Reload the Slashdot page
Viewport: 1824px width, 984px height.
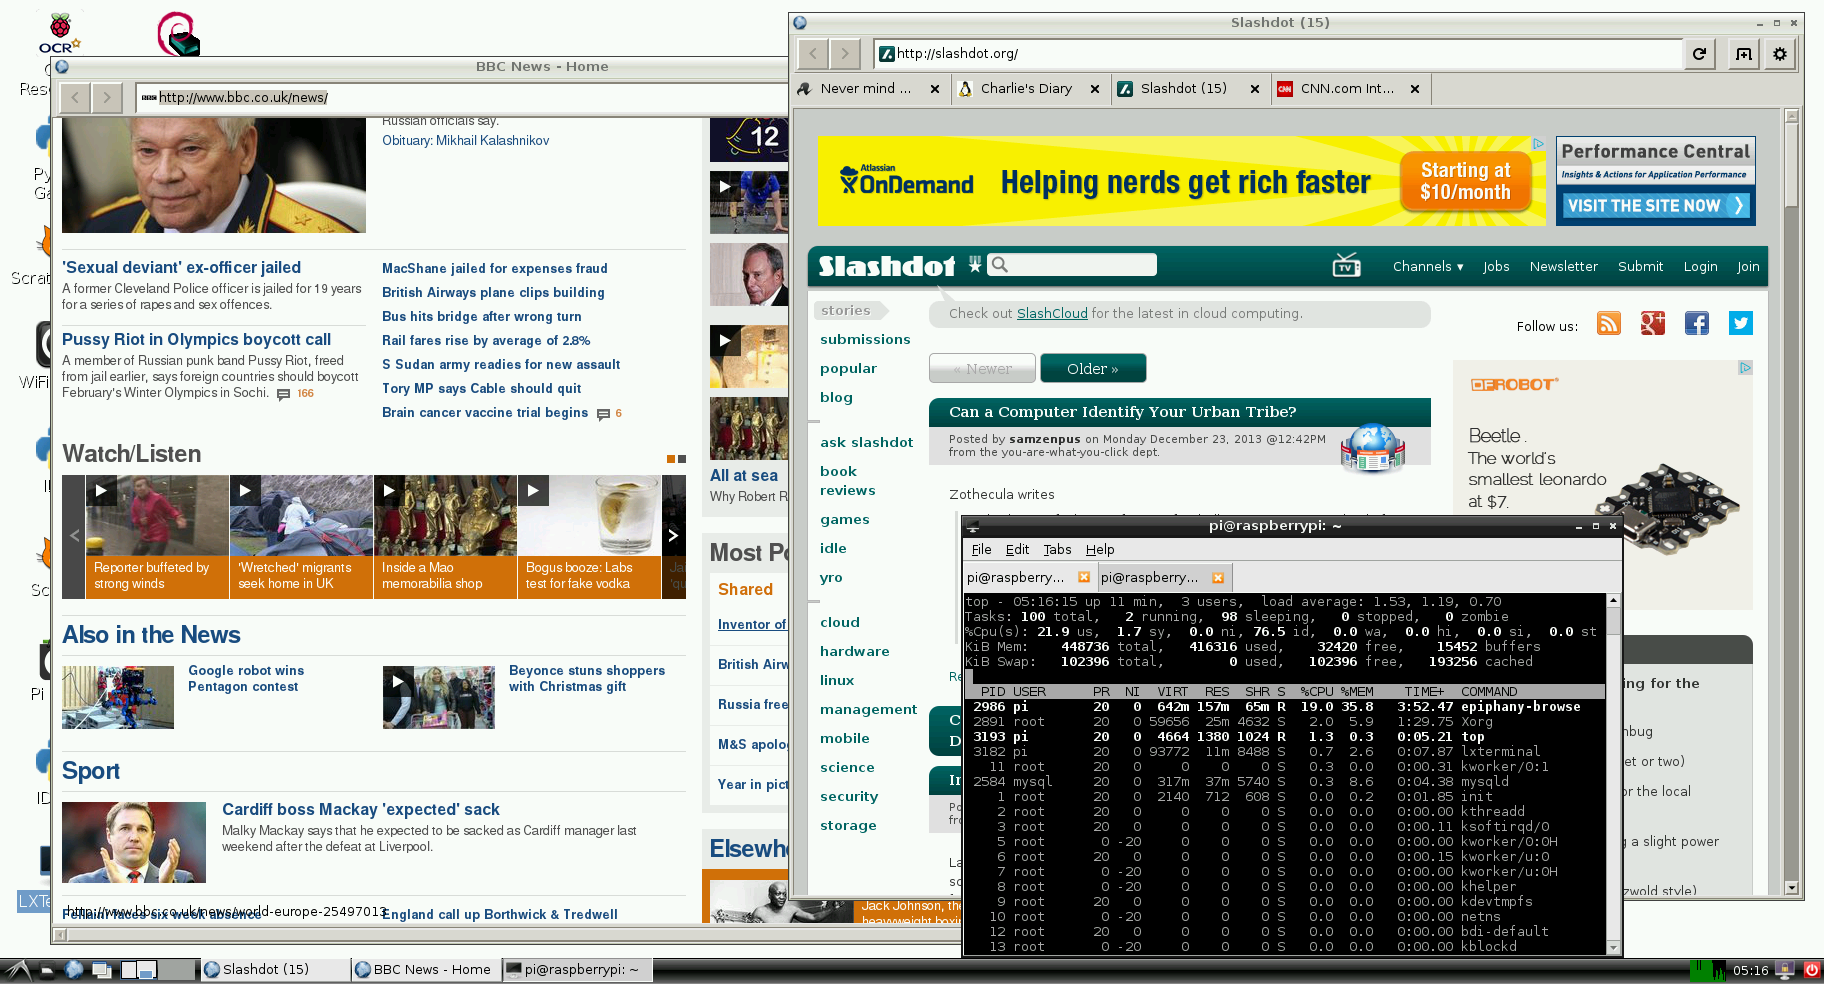tap(1699, 54)
